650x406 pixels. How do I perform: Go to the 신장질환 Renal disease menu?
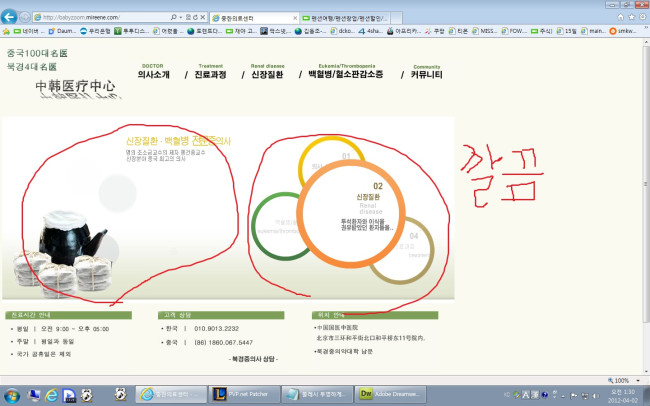coord(268,73)
